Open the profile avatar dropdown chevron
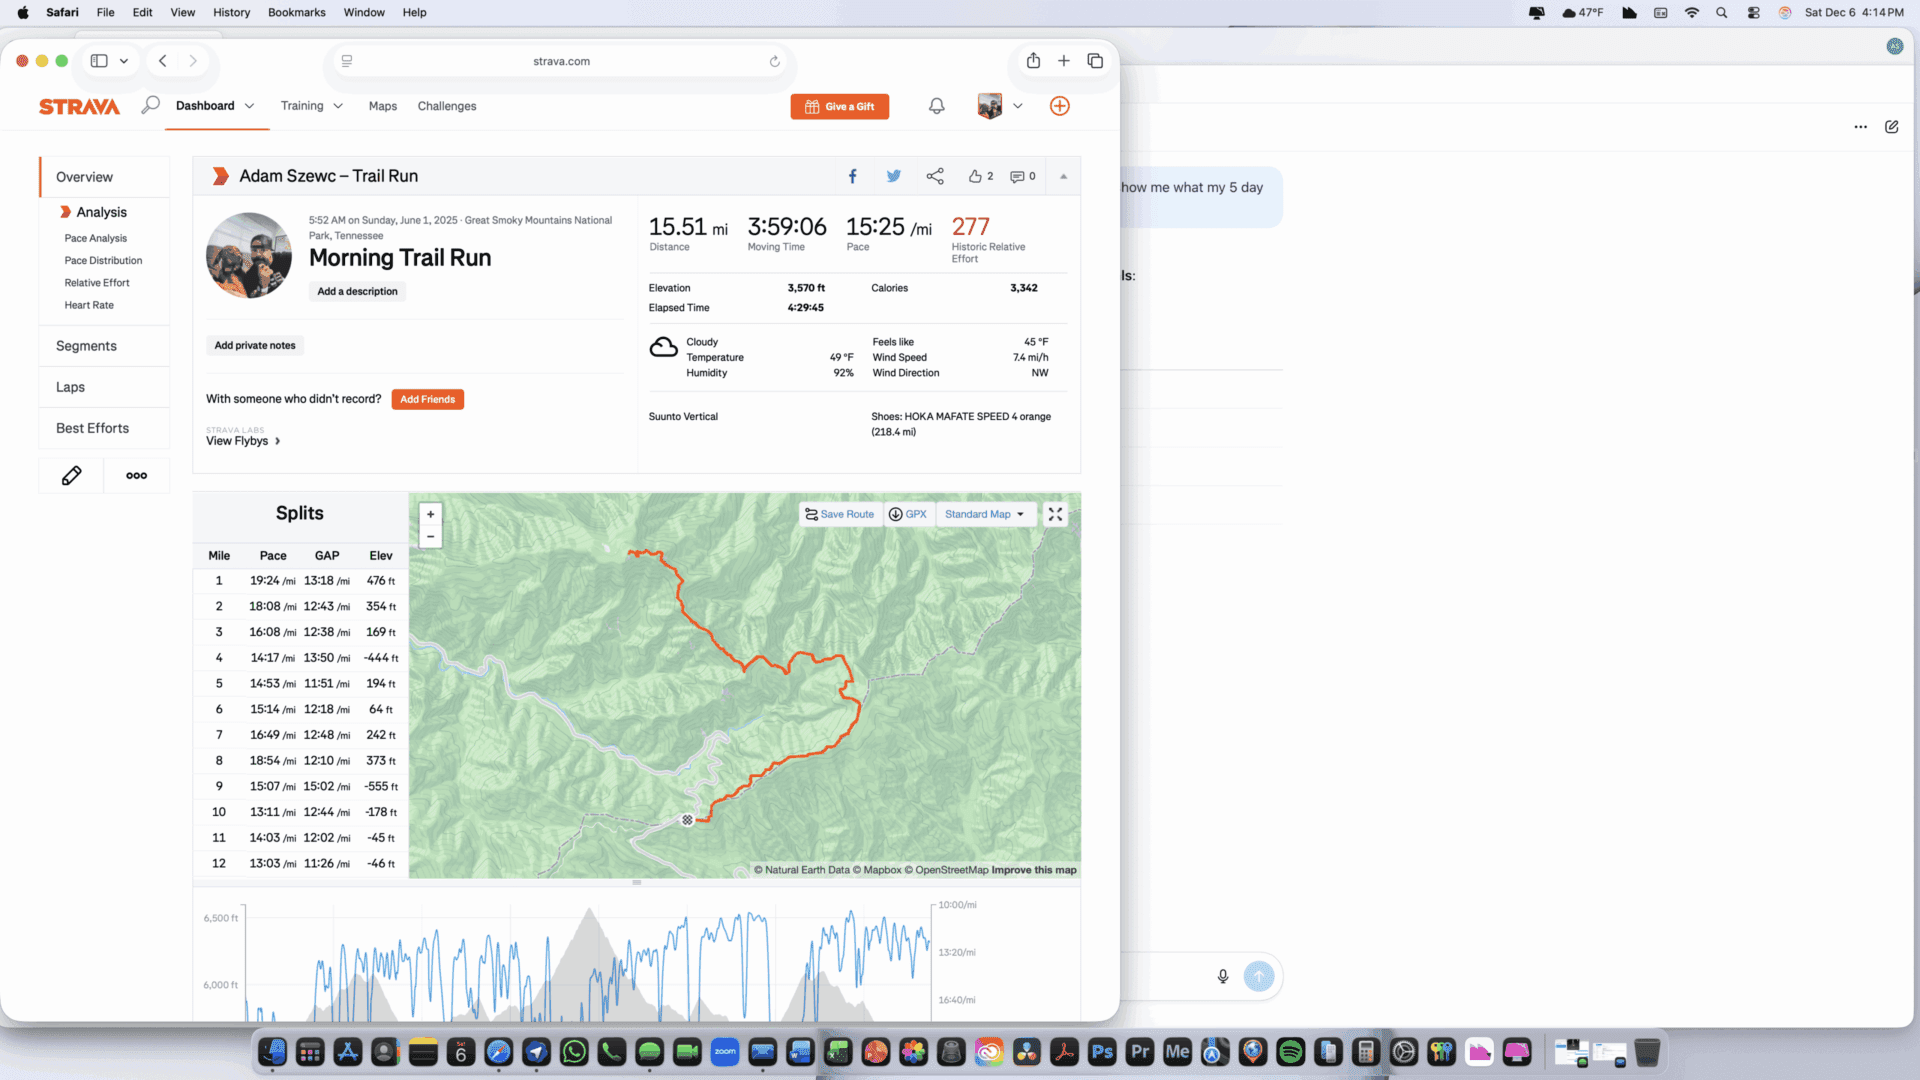 tap(1017, 106)
